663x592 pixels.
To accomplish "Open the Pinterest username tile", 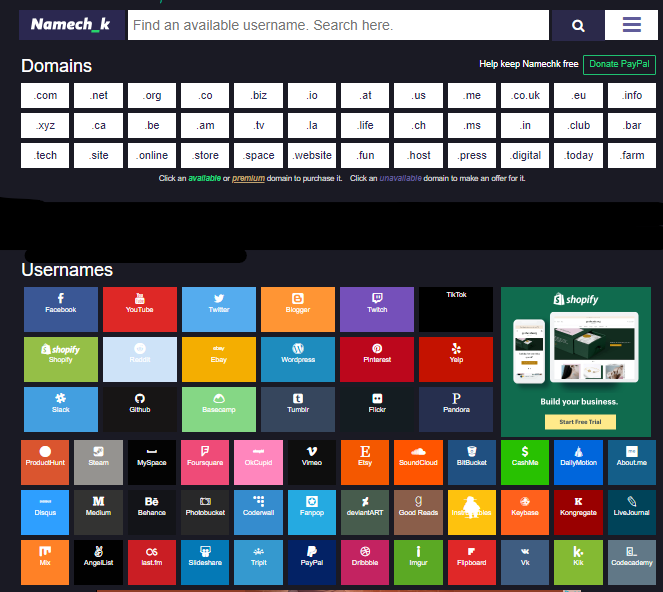I will [377, 359].
